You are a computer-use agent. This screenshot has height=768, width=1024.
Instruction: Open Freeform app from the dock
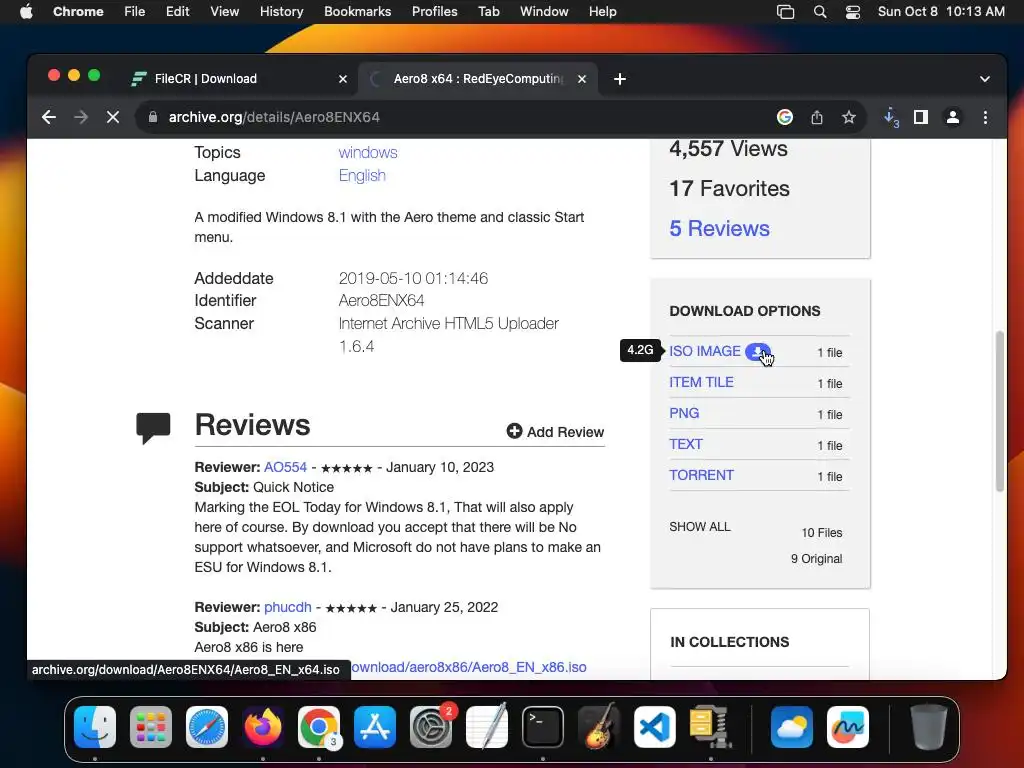[x=848, y=727]
